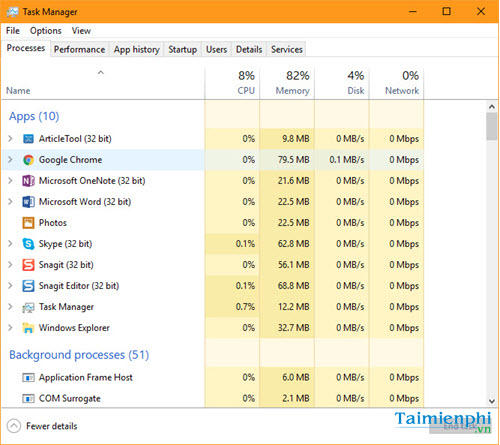Click Chrome's 0.1 MB/s disk value
Image resolution: width=500 pixels, height=445 pixels.
click(347, 160)
